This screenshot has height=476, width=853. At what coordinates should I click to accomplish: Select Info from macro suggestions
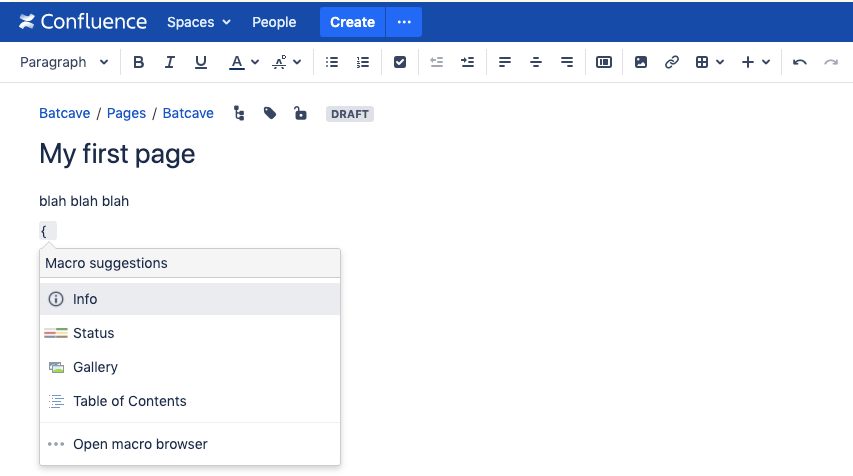(85, 299)
